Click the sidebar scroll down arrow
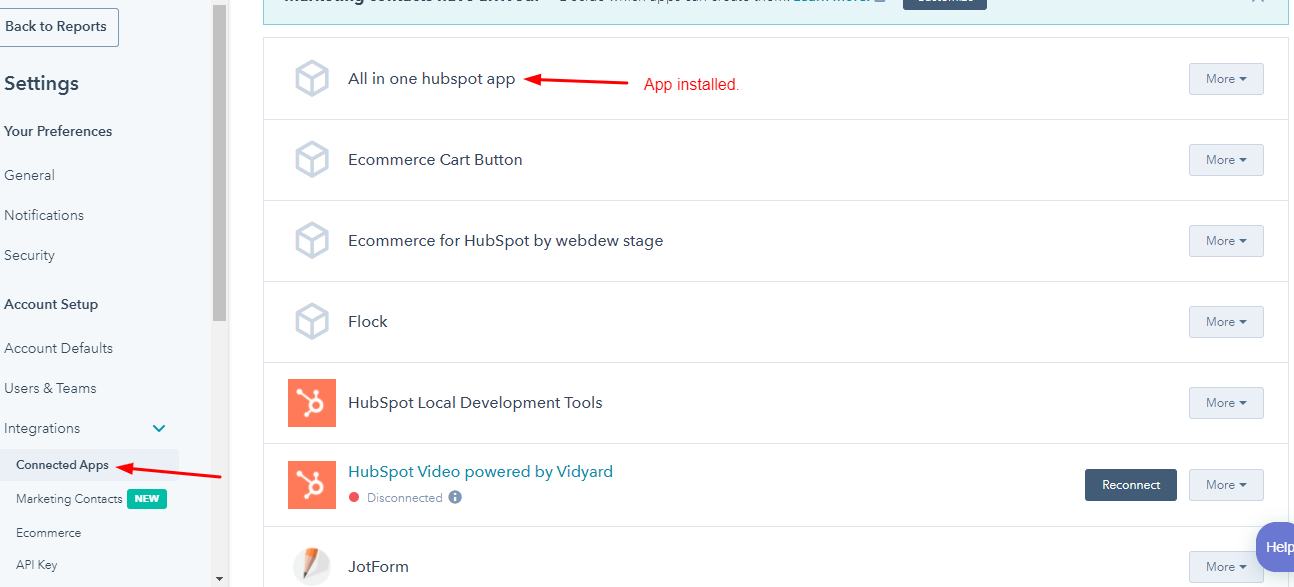Viewport: 1294px width, 587px height. [x=220, y=579]
